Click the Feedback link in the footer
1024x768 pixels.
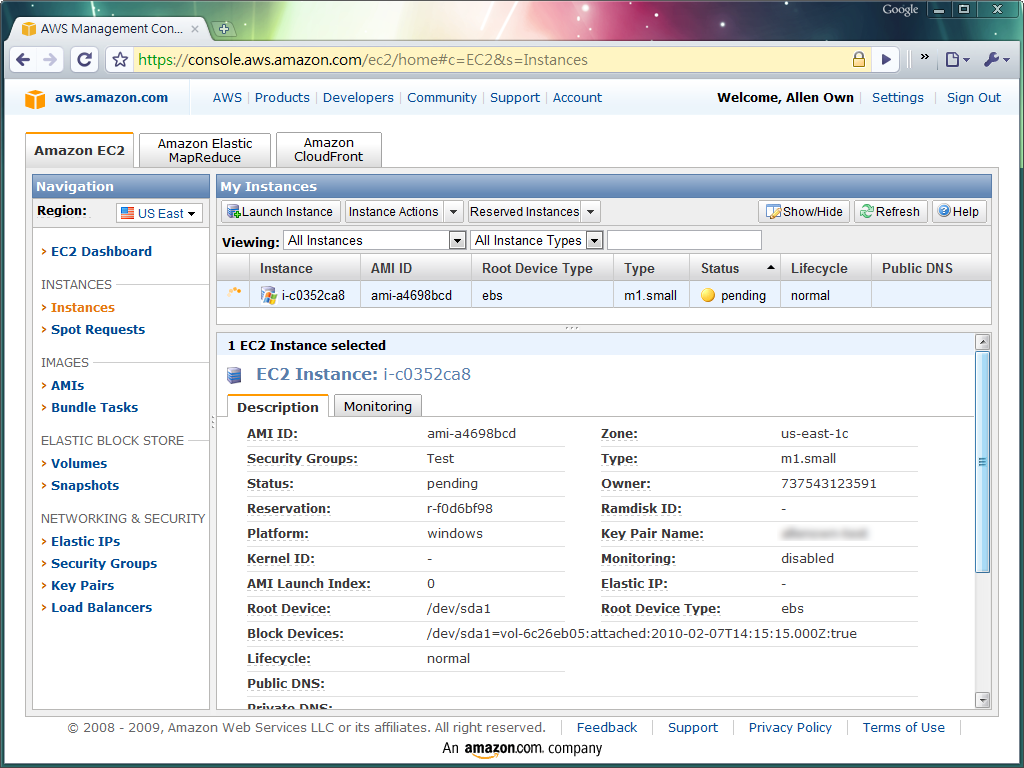[x=607, y=728]
